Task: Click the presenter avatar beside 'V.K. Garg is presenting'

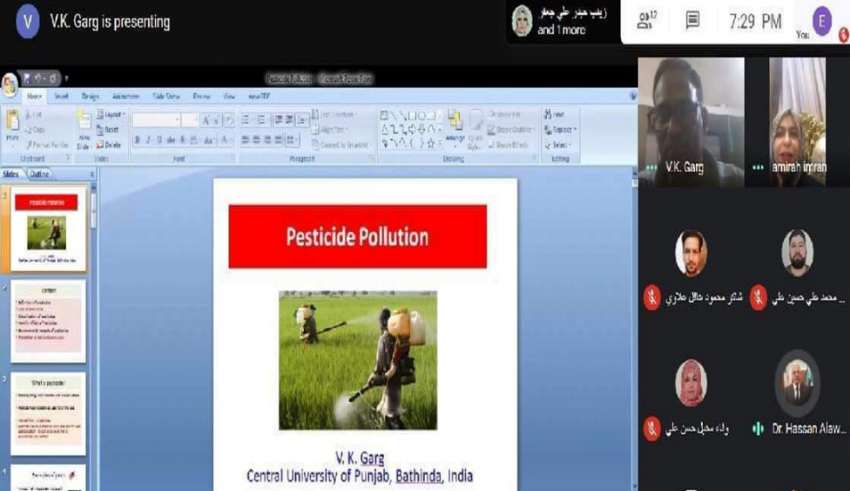Action: click(28, 21)
